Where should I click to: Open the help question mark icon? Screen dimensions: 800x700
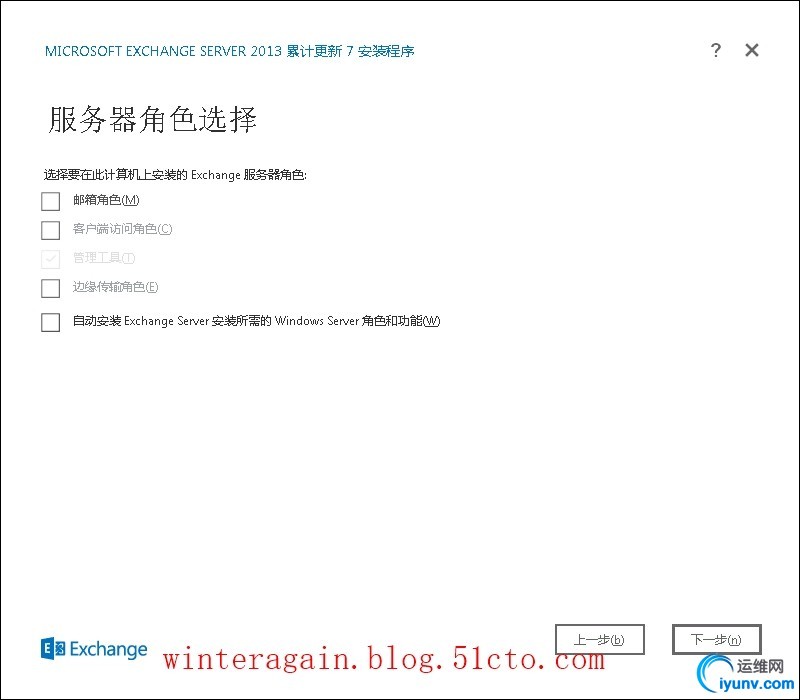tap(715, 50)
